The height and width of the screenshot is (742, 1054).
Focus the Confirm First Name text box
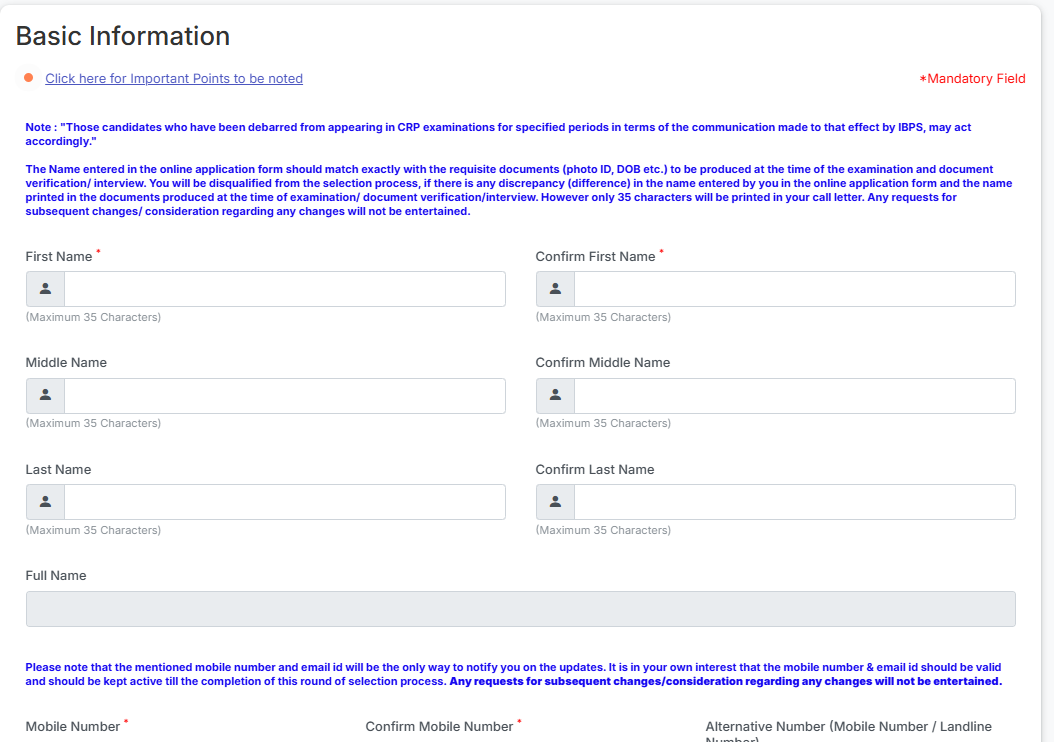pos(795,289)
